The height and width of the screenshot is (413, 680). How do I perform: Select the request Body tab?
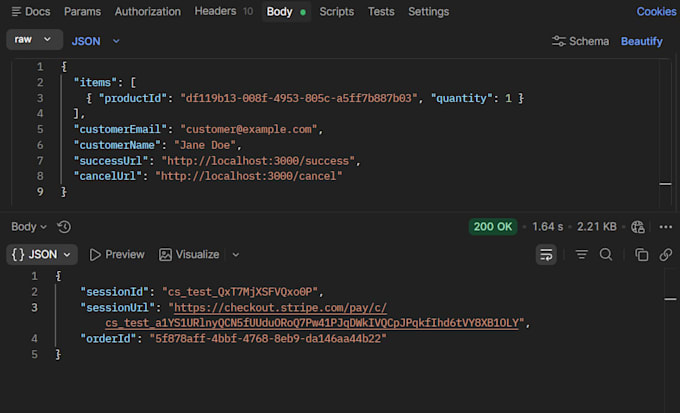pos(286,12)
